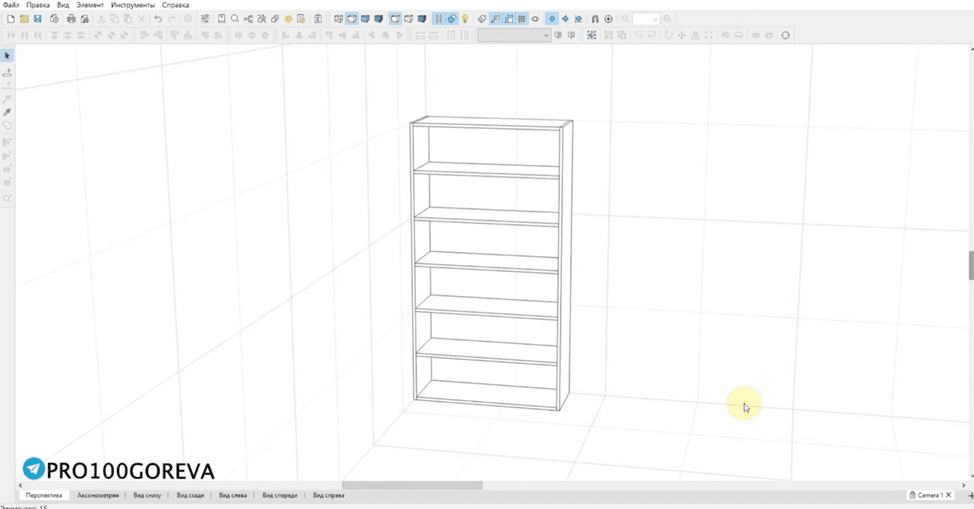Click the horizontal scrollbar thumb below the viewport
974x509 pixels.
coord(412,485)
